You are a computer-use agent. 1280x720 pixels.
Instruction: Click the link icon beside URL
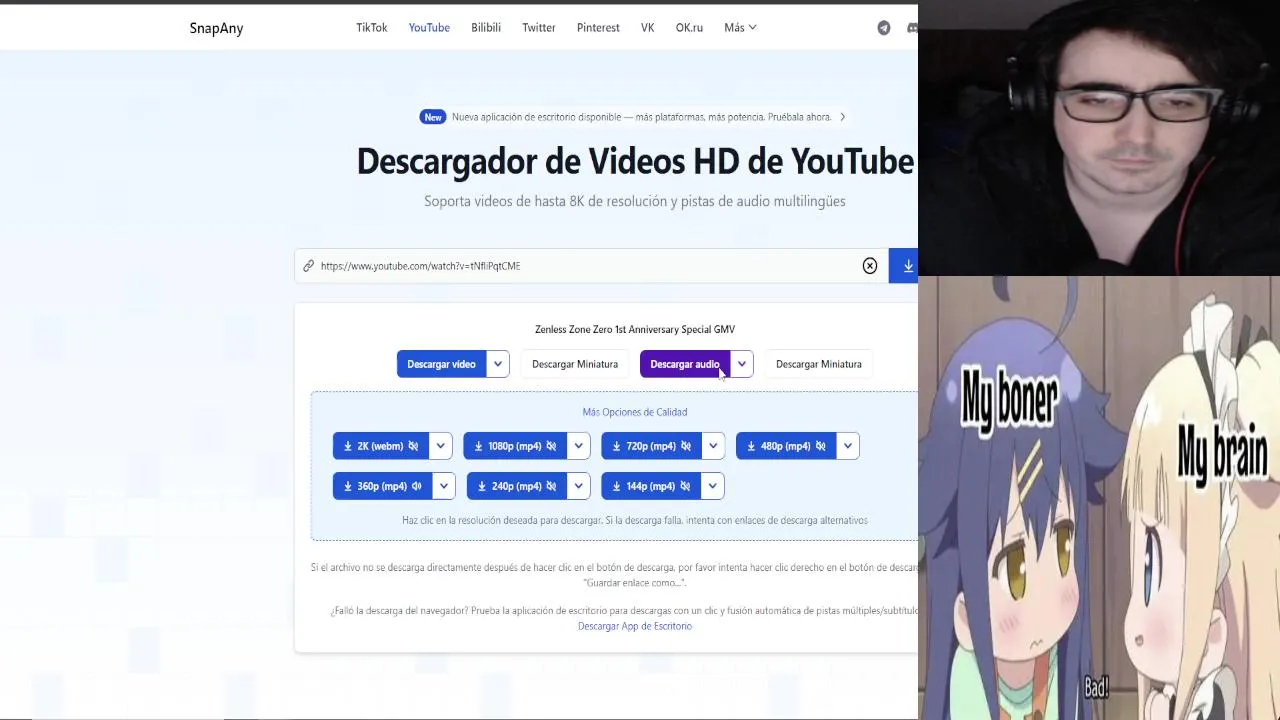point(309,266)
